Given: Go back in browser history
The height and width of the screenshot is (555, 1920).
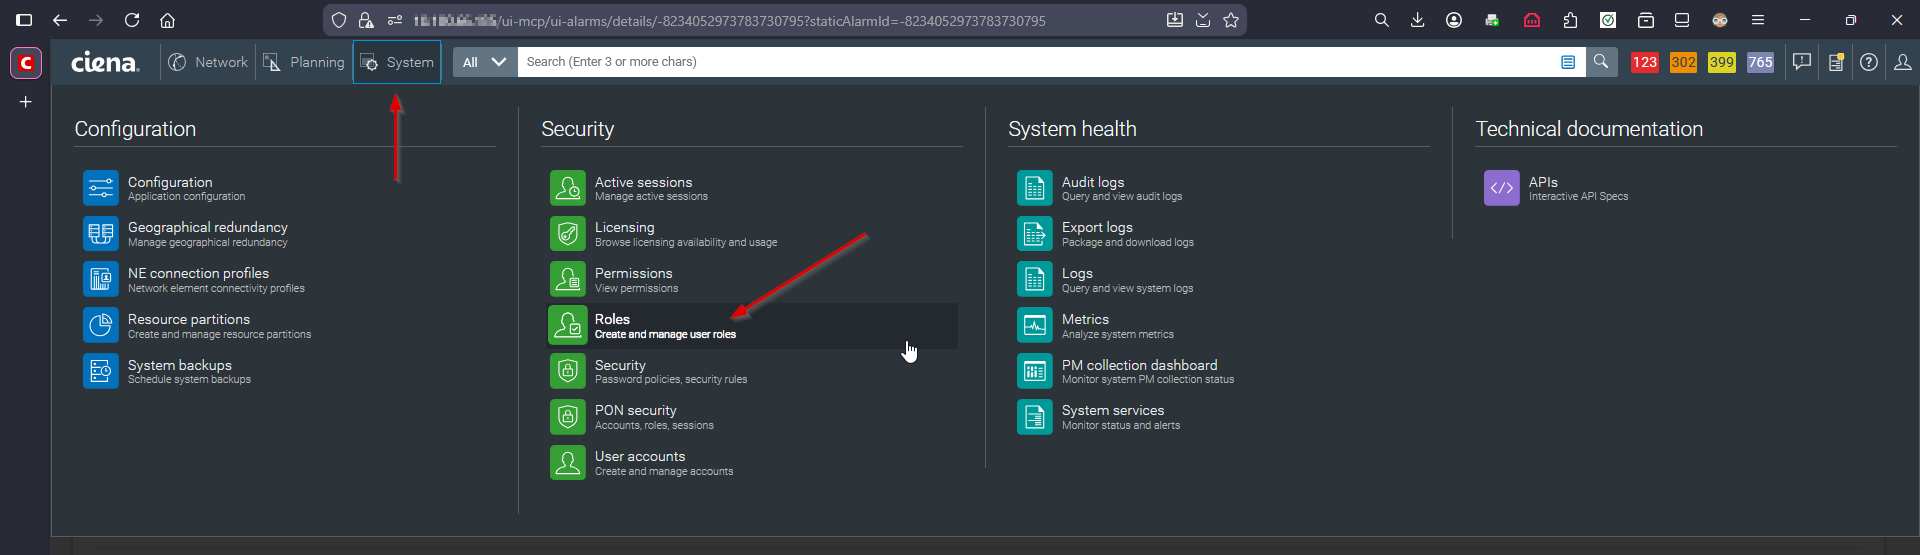Looking at the screenshot, I should tap(60, 20).
